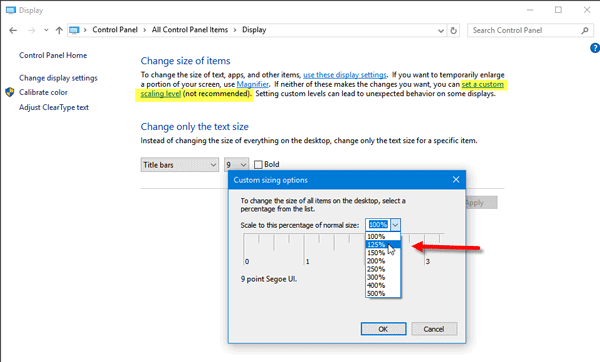
Task: Choose 200% in the scale list
Action: [x=383, y=261]
